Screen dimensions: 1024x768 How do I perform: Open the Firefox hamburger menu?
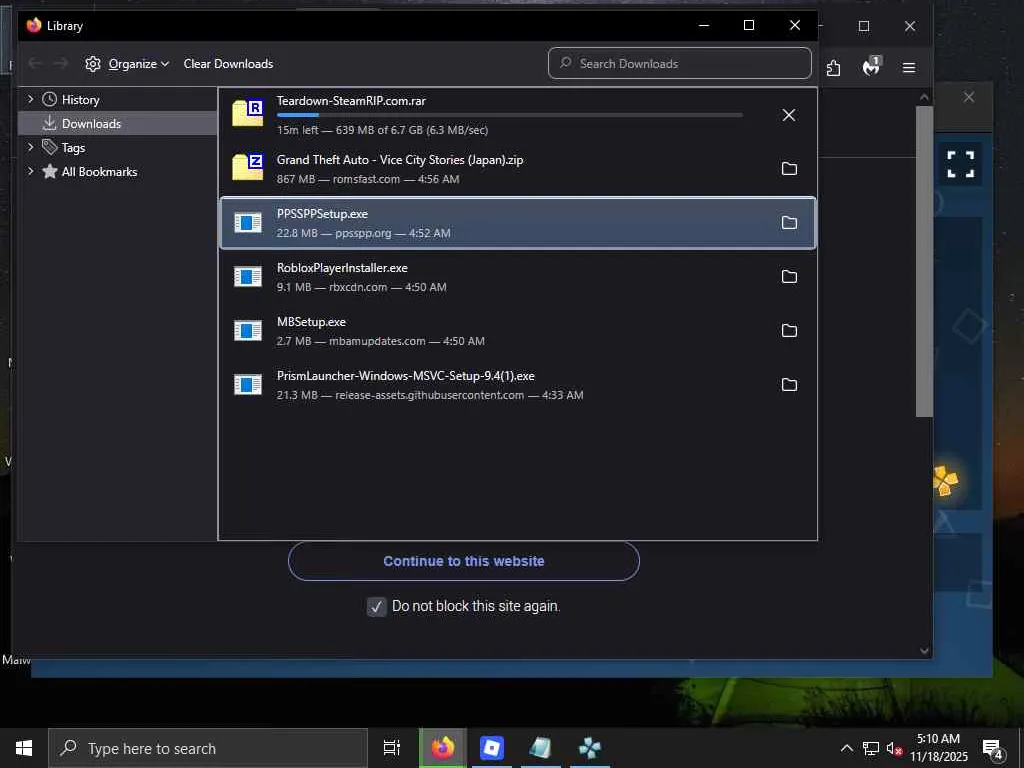coord(908,68)
